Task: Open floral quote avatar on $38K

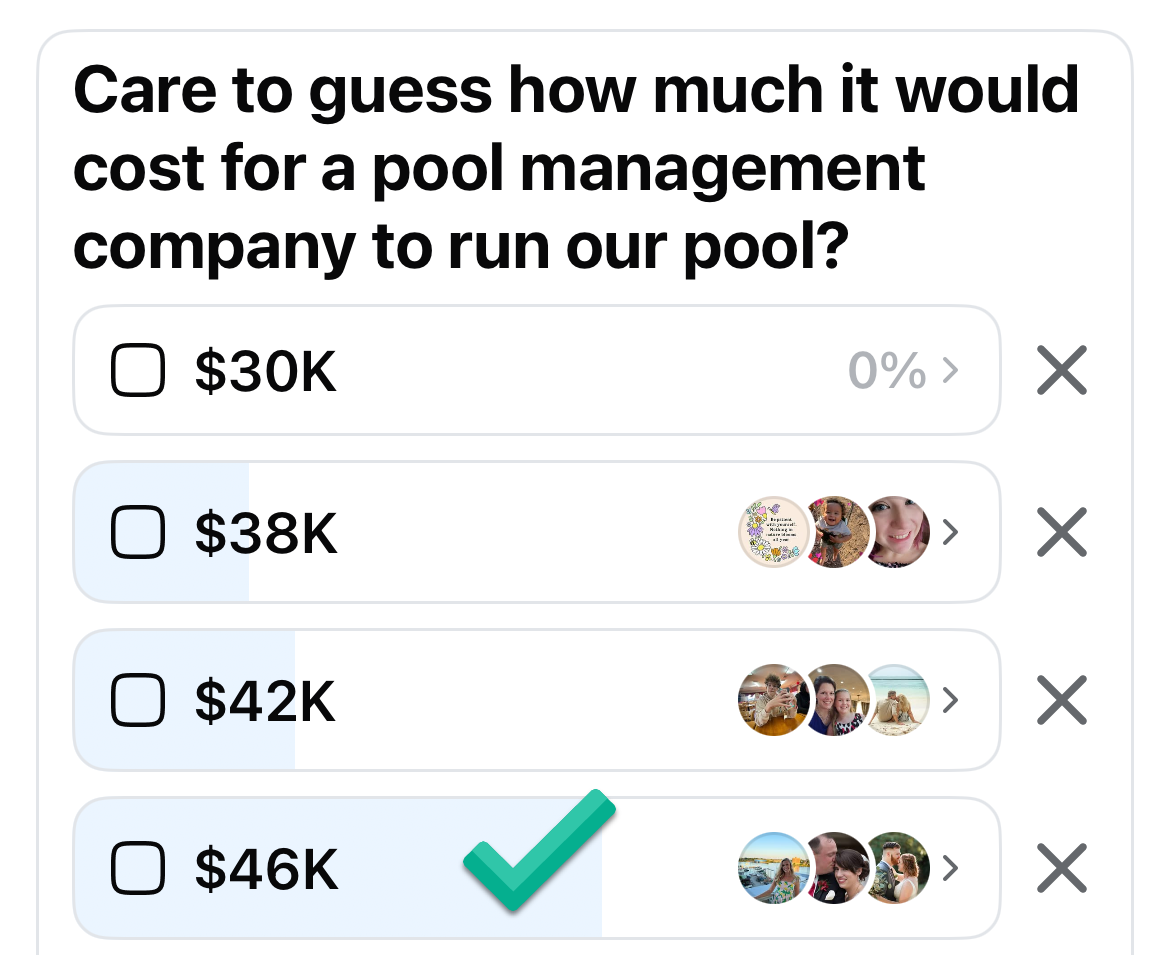Action: tap(773, 532)
